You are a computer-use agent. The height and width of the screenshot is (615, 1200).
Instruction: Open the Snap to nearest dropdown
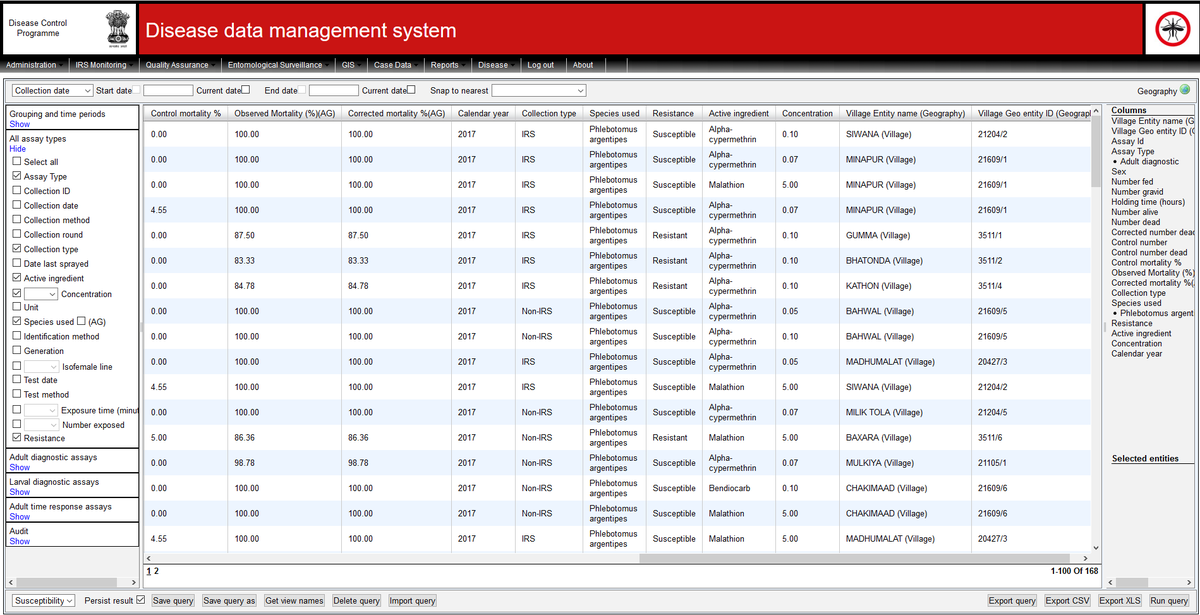[x=538, y=91]
